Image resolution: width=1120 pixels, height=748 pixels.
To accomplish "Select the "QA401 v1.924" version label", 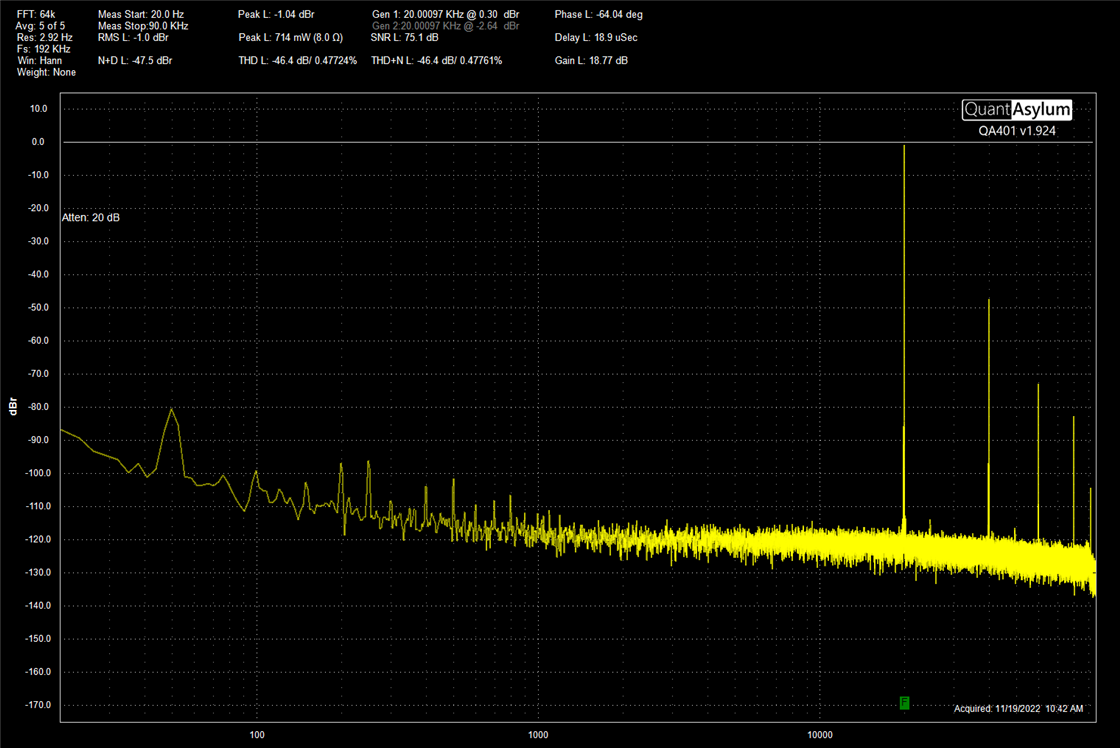I will [1017, 131].
